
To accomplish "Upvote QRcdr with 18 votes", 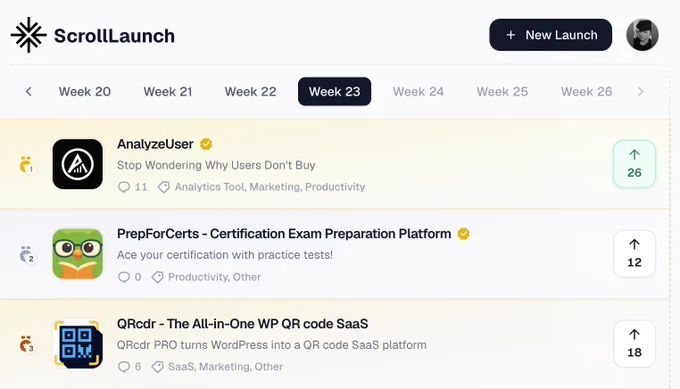I will click(634, 343).
